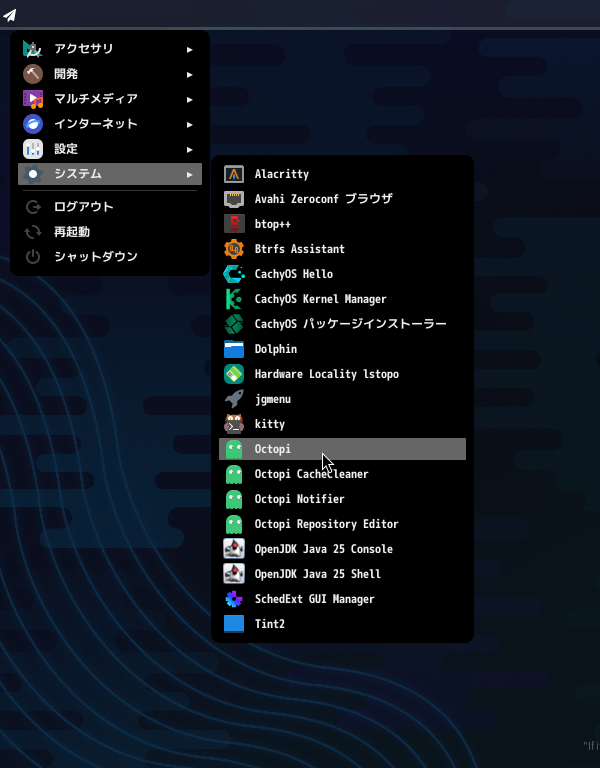
Task: Expand the 設定 submenu arrow
Action: [x=190, y=149]
